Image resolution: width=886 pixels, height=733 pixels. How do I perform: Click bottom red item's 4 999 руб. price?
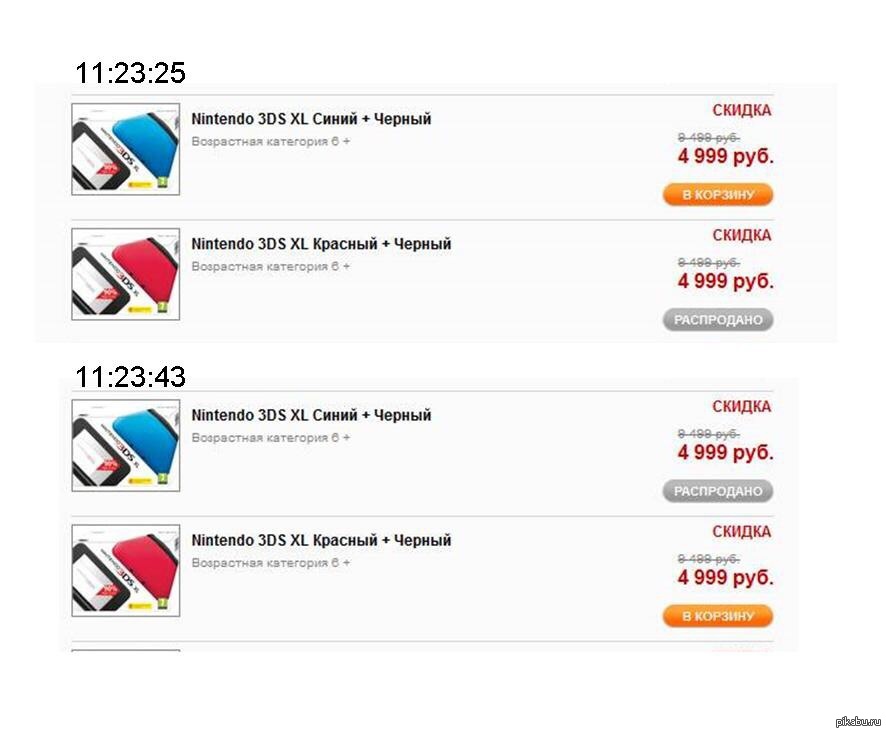point(726,578)
